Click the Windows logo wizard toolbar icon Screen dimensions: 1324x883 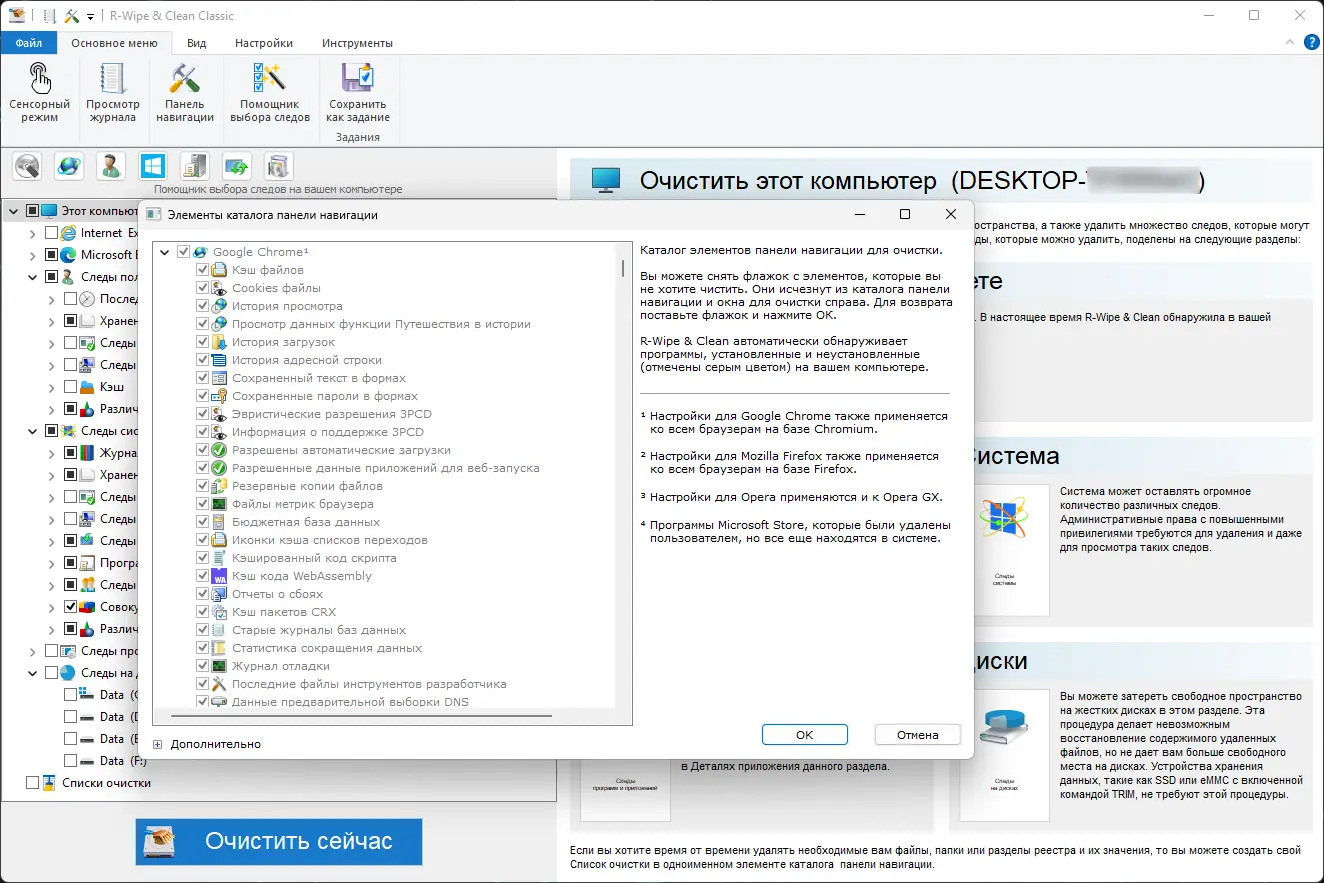click(153, 166)
